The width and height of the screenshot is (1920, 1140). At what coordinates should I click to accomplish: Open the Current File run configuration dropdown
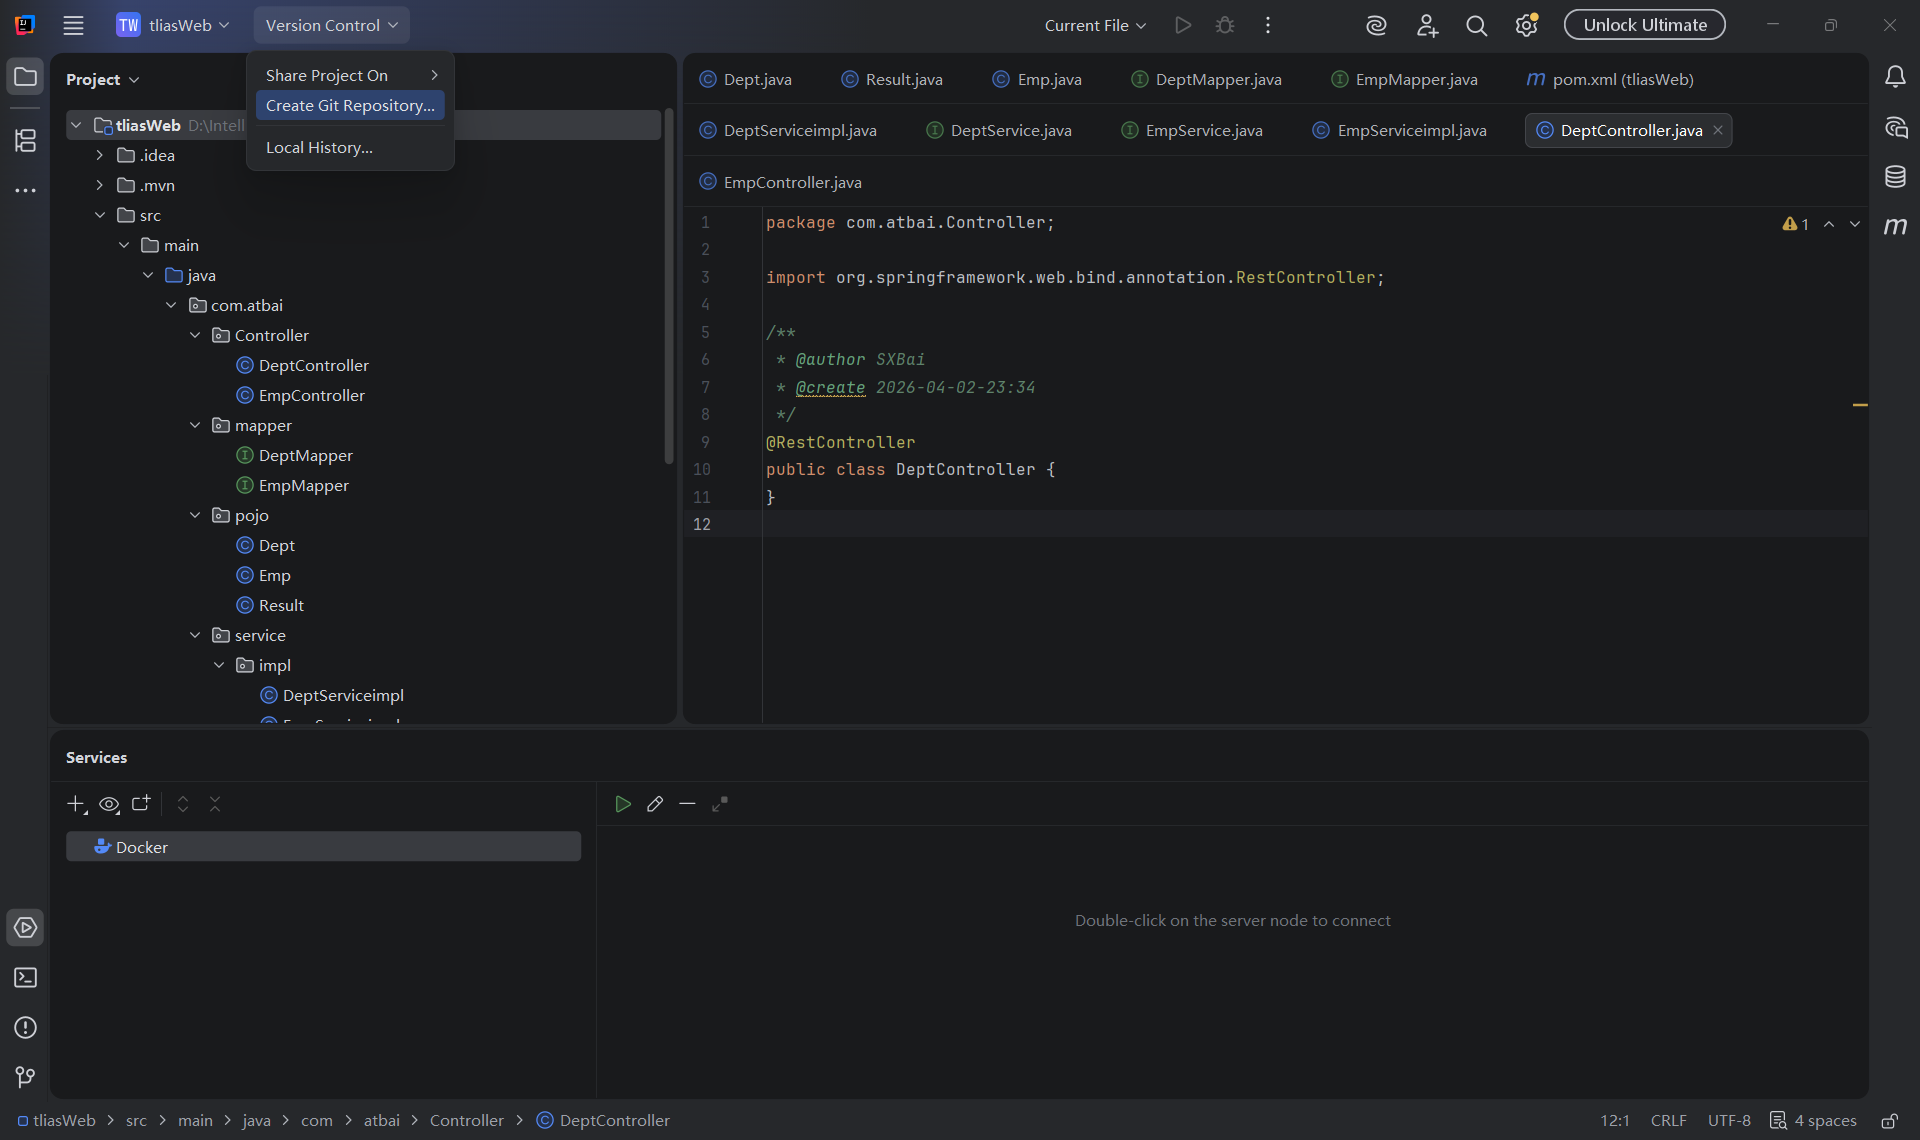click(1095, 25)
